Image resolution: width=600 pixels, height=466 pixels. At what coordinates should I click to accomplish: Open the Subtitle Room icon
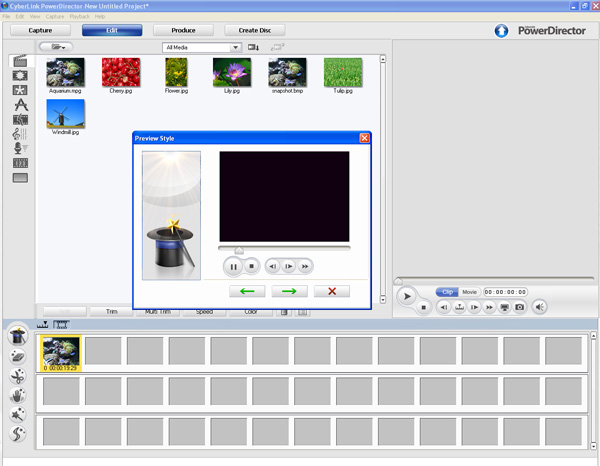pos(20,178)
